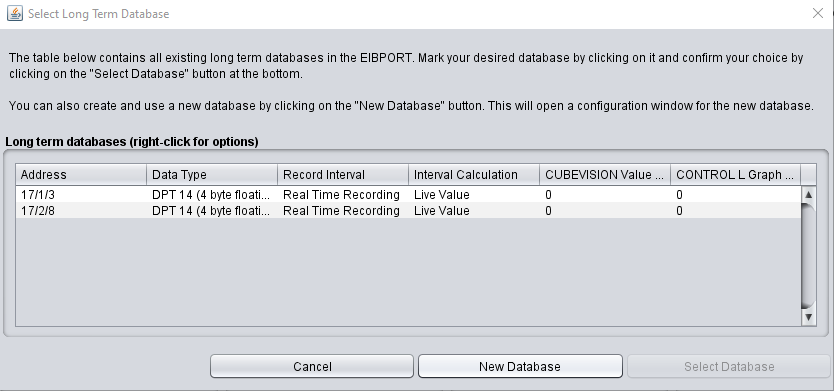This screenshot has height=391, width=834.
Task: Close the Select Long Term Database dialog
Action: point(818,13)
